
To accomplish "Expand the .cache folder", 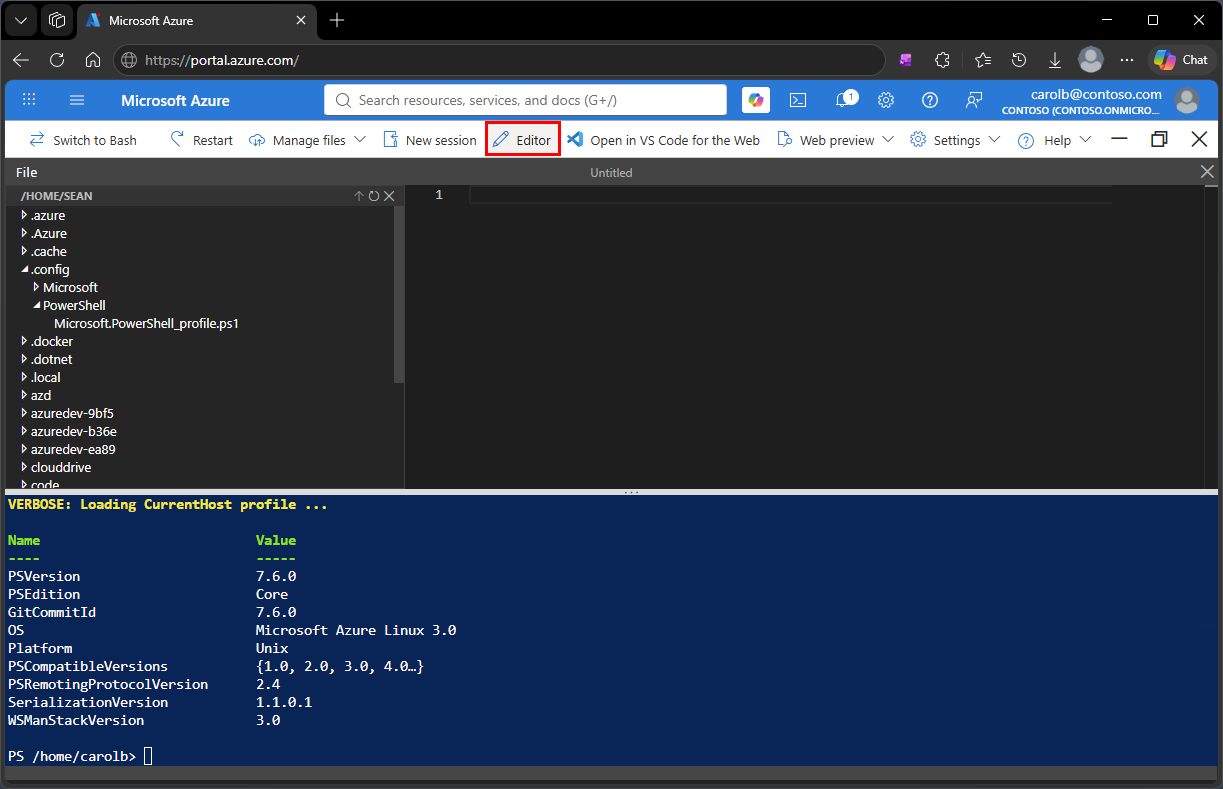I will (x=25, y=251).
